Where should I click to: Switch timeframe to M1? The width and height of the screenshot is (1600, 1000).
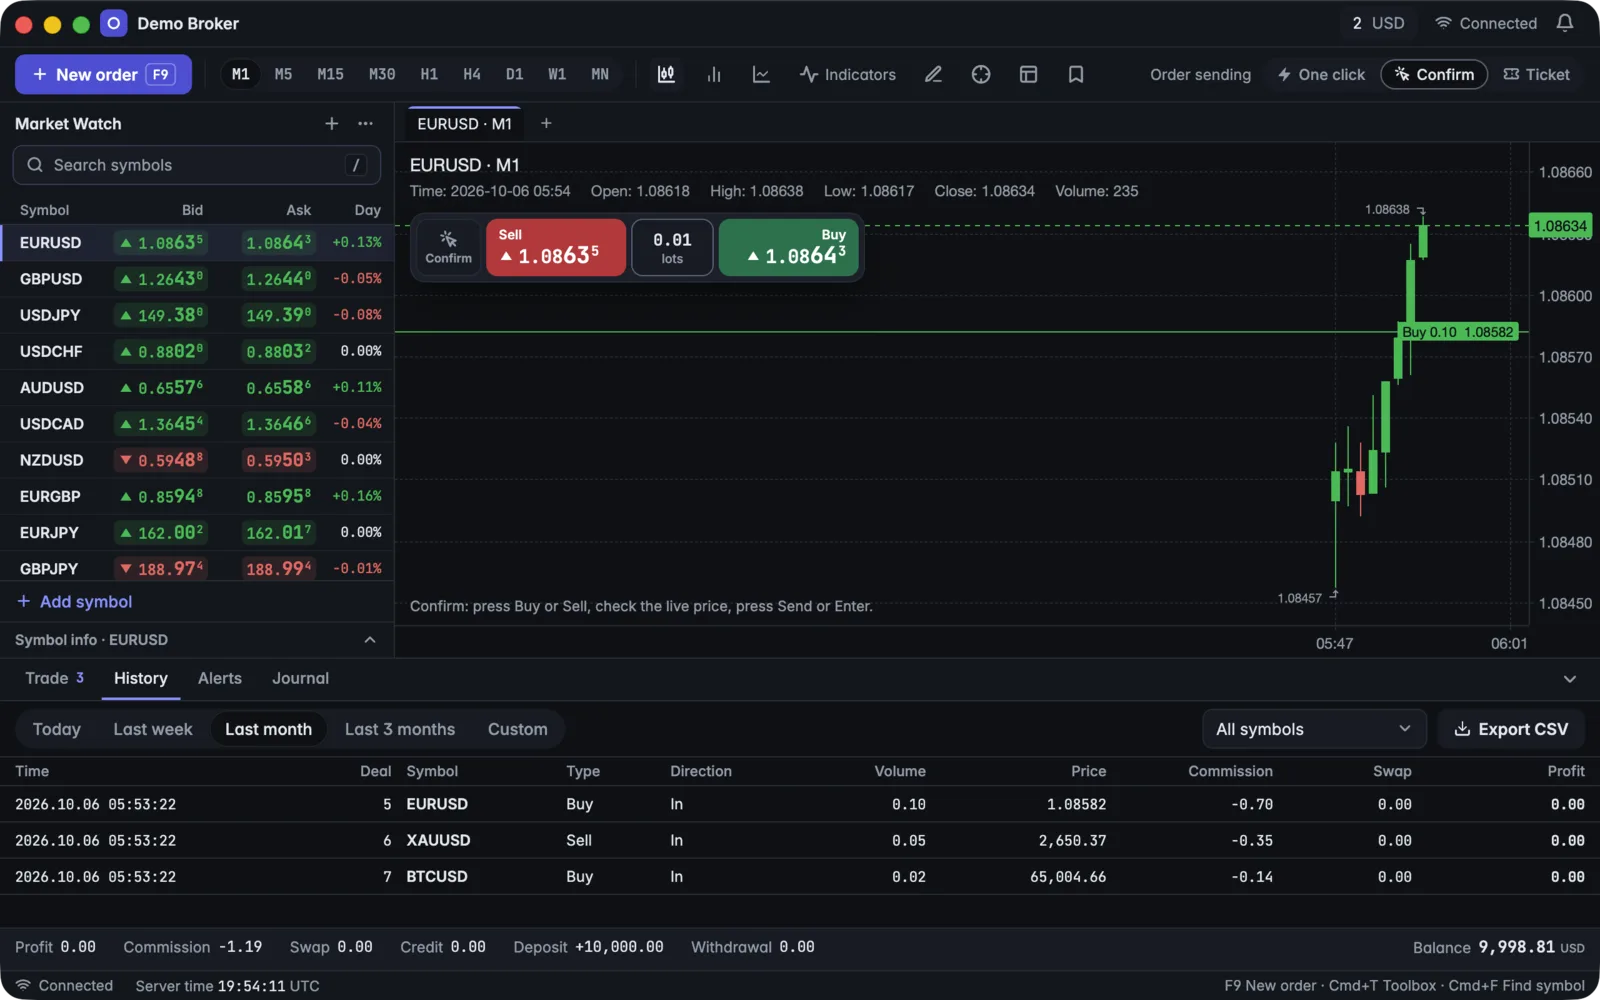point(241,74)
